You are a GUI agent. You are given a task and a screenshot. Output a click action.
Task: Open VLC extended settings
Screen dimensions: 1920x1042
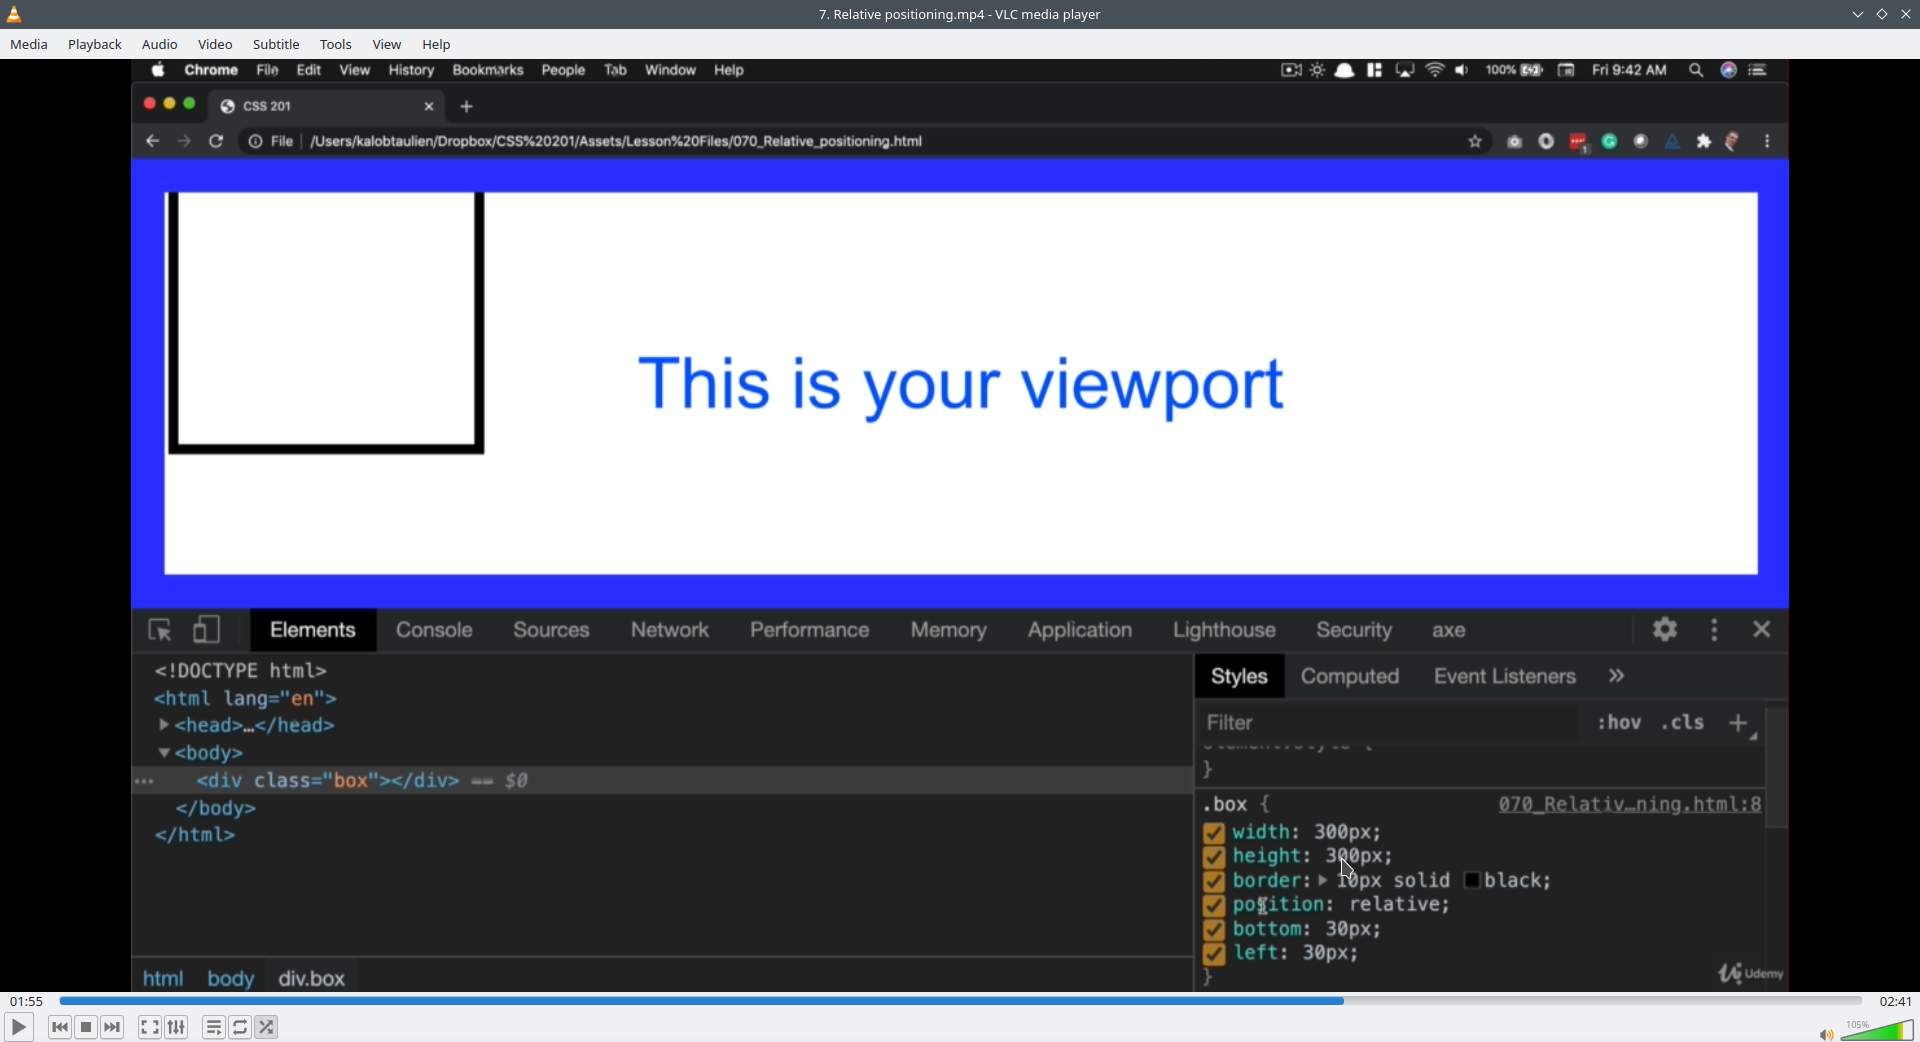(177, 1027)
